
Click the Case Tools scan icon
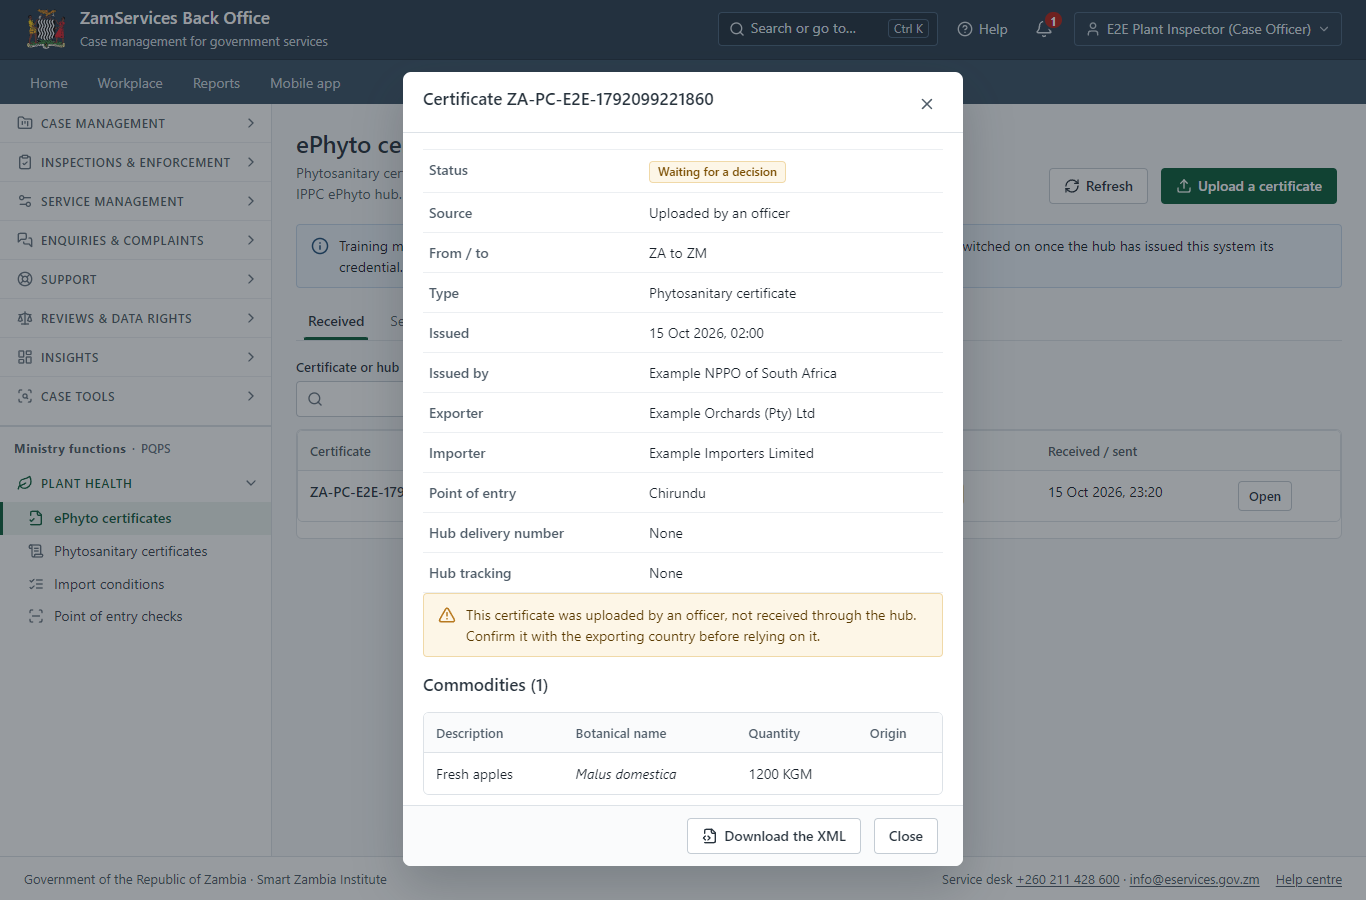25,396
